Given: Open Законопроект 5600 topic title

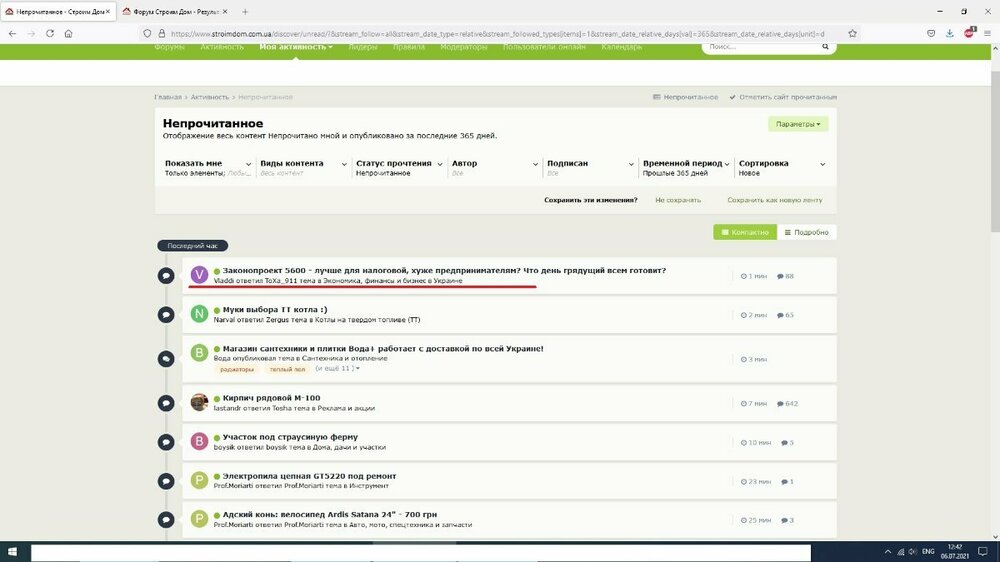Looking at the screenshot, I should coord(444,270).
